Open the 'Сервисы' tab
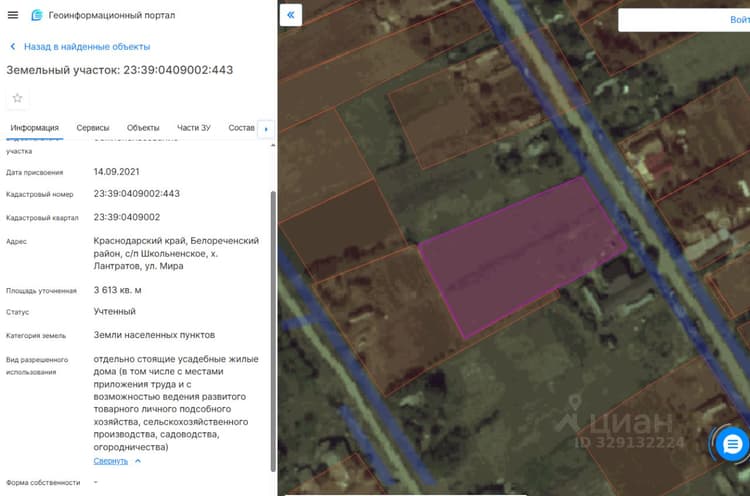This screenshot has height=496, width=750. point(93,128)
